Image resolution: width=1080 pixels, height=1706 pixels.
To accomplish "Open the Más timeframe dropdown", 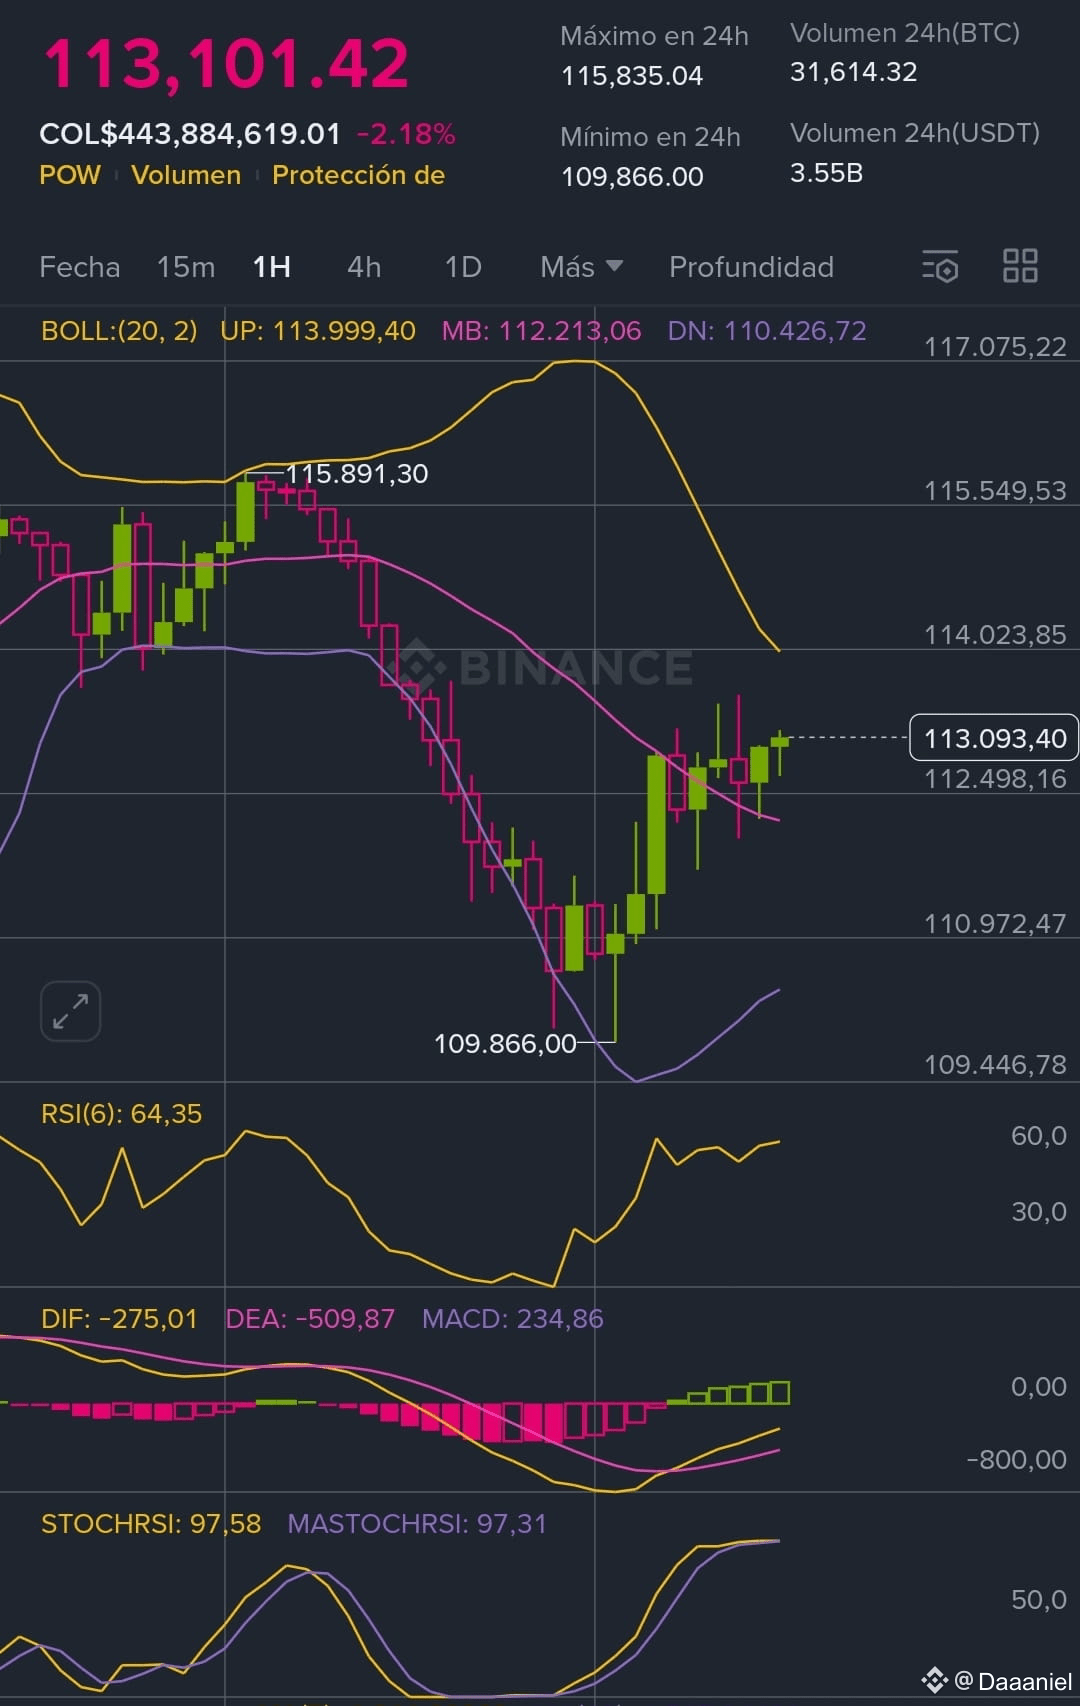I will 581,267.
